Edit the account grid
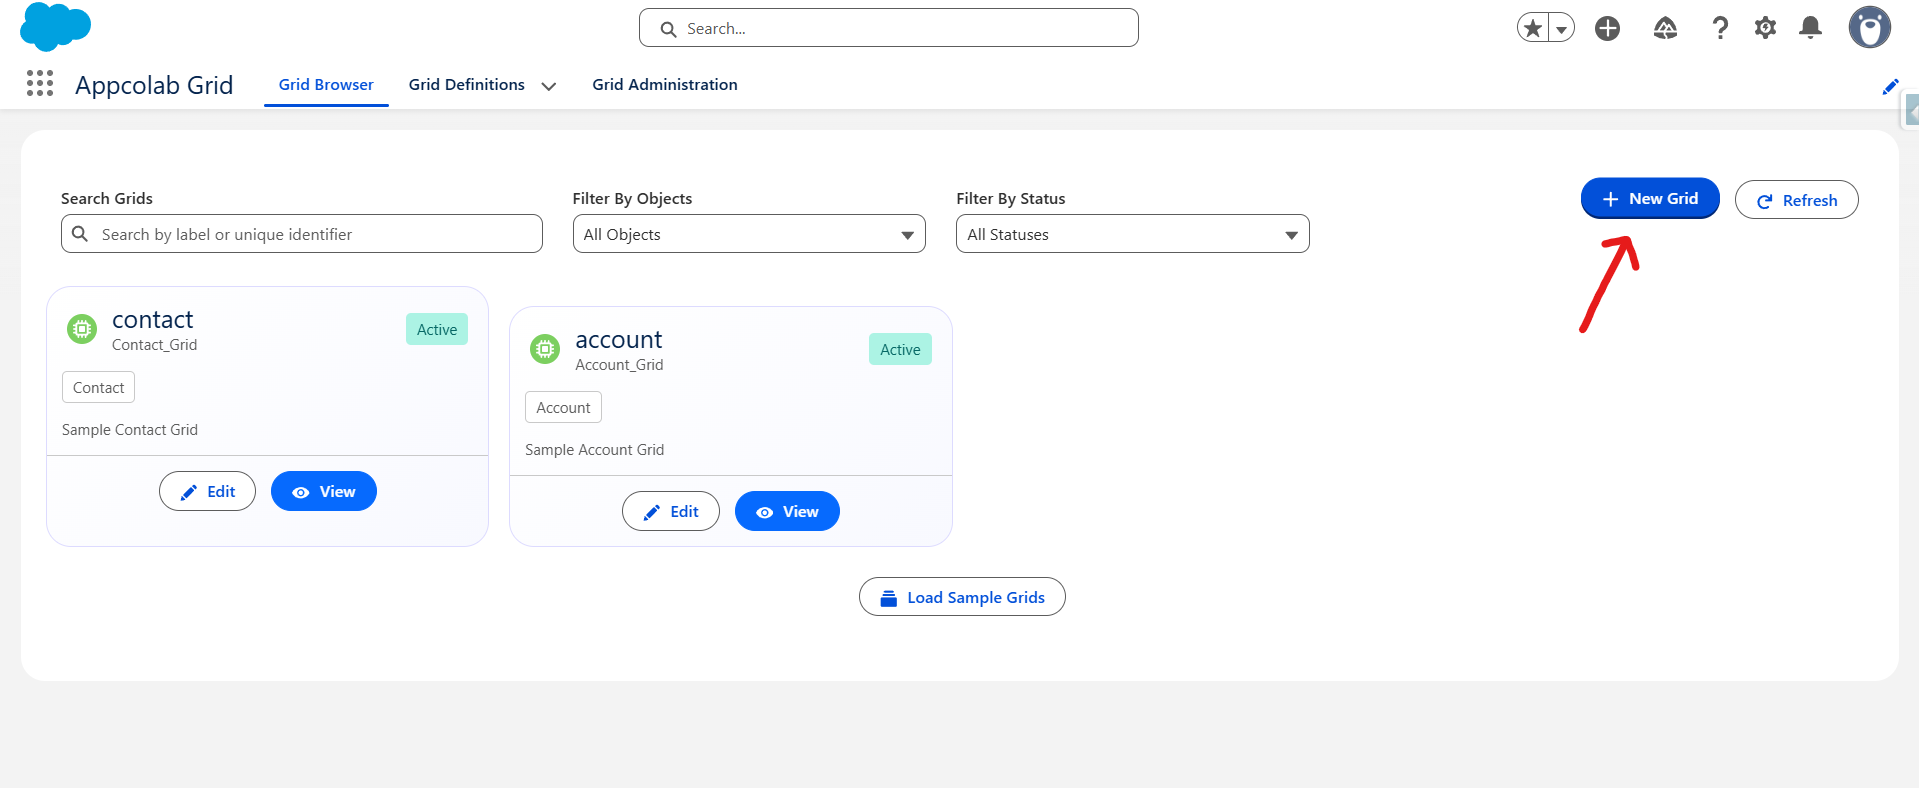Viewport: 1919px width, 788px height. point(671,511)
